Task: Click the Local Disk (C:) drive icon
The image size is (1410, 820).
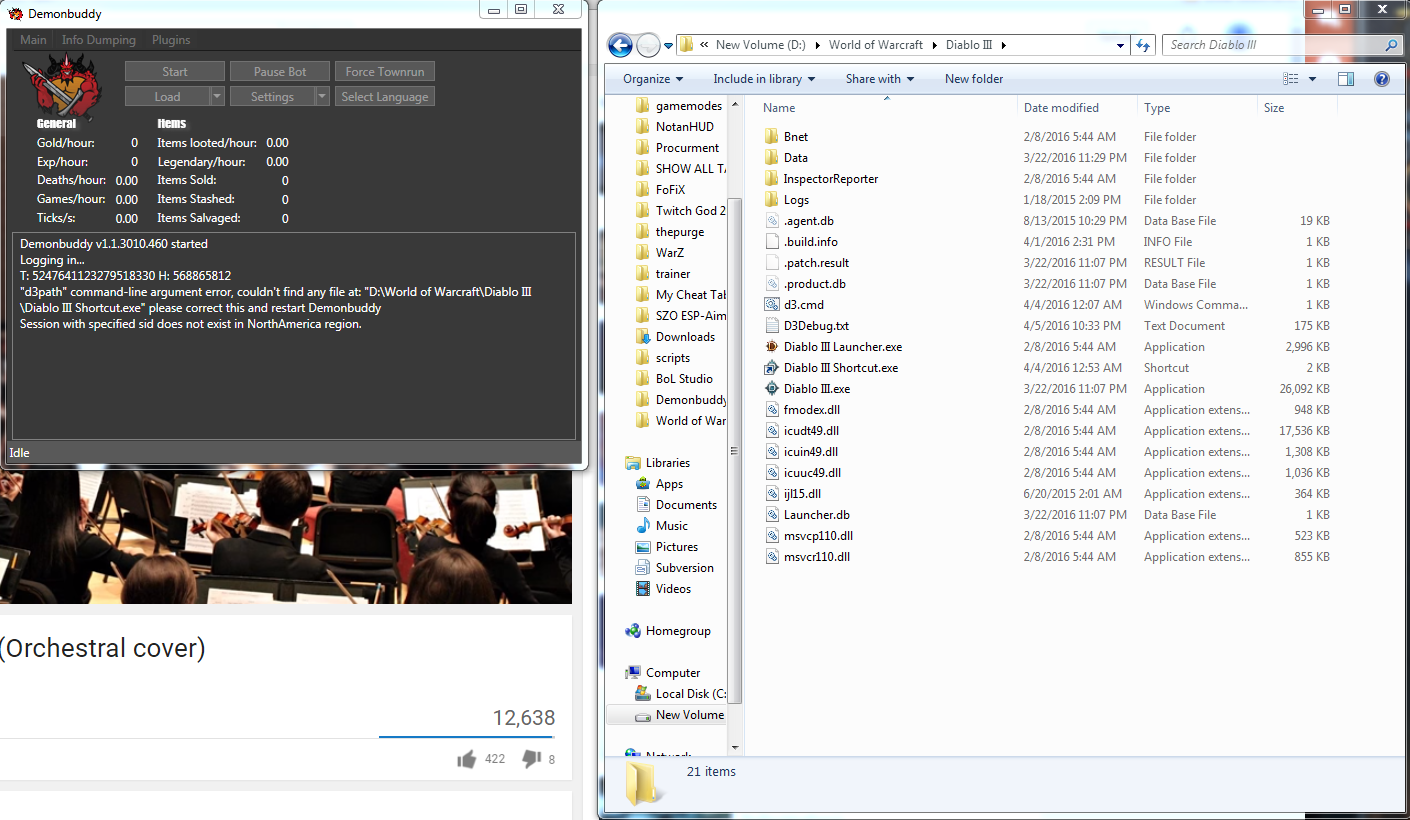Action: point(643,694)
